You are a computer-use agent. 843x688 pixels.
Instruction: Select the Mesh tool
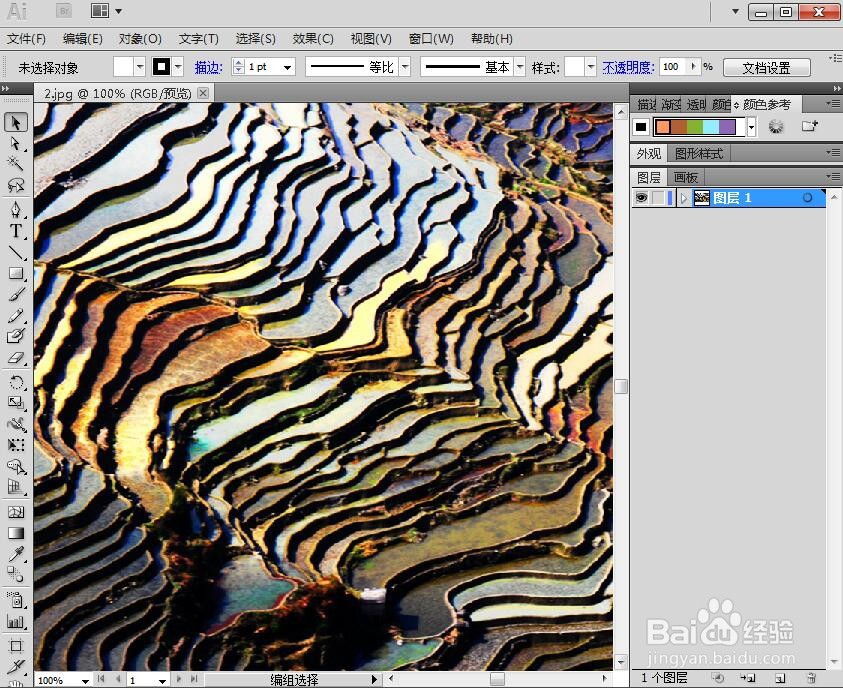(x=16, y=512)
